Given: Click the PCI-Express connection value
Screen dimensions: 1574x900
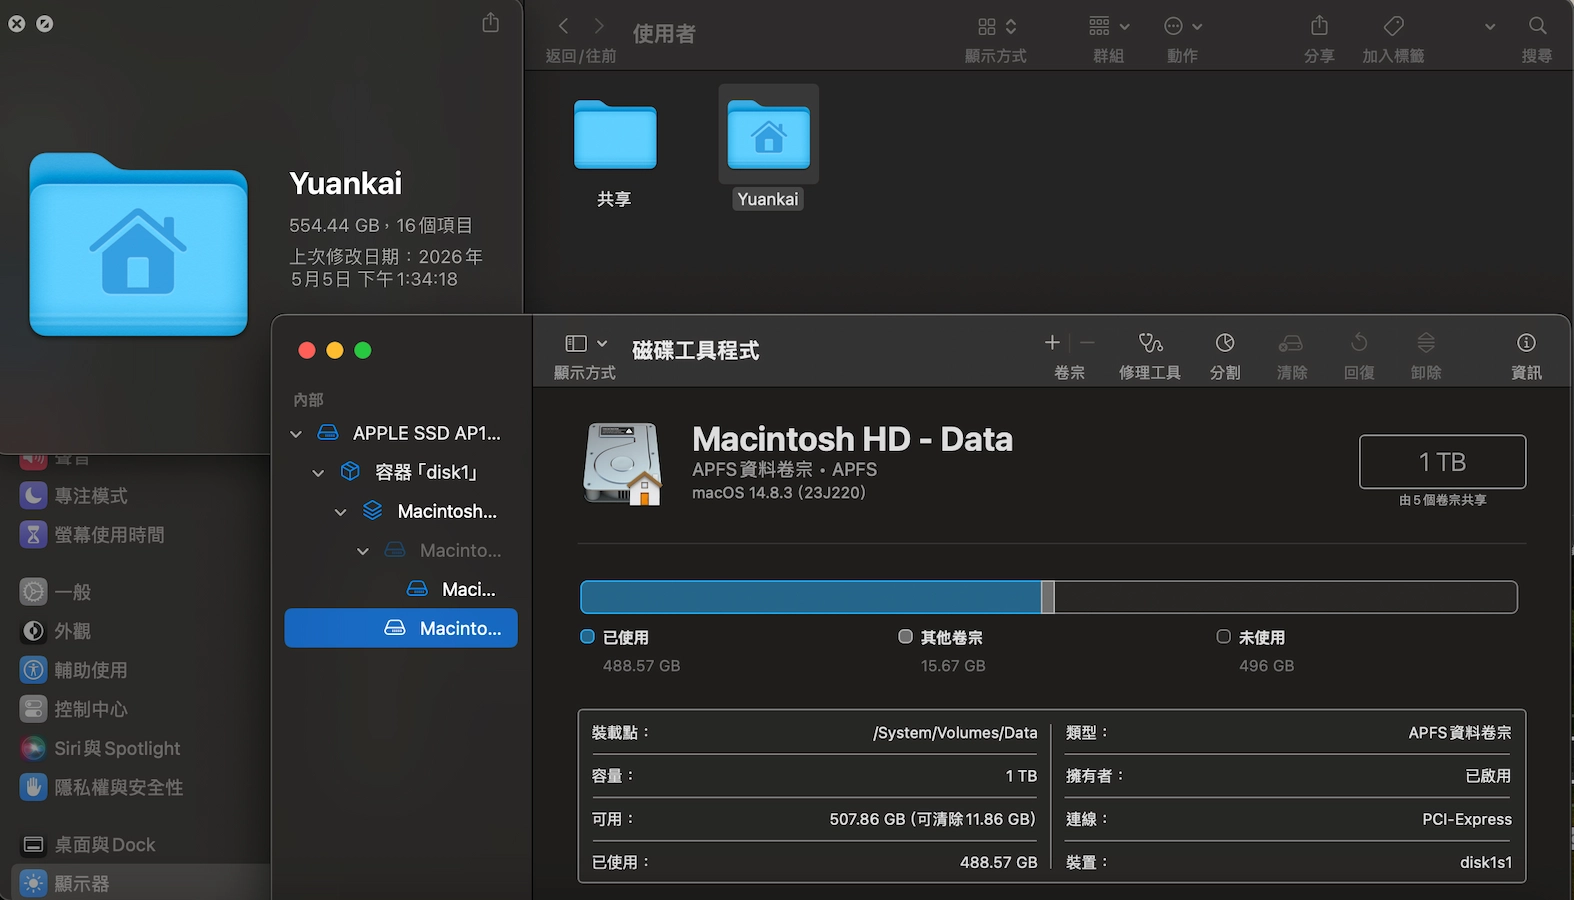Looking at the screenshot, I should (x=1467, y=819).
